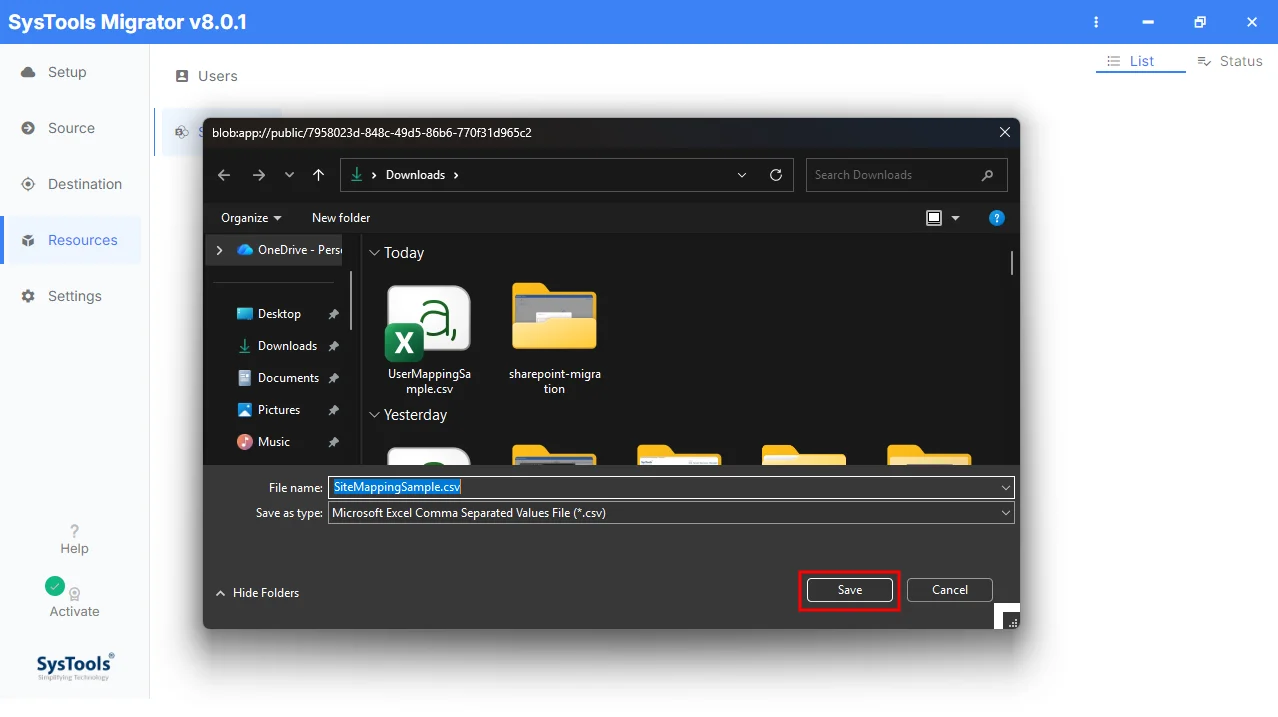Create a New folder
Image resolution: width=1278 pixels, height=717 pixels.
[341, 218]
